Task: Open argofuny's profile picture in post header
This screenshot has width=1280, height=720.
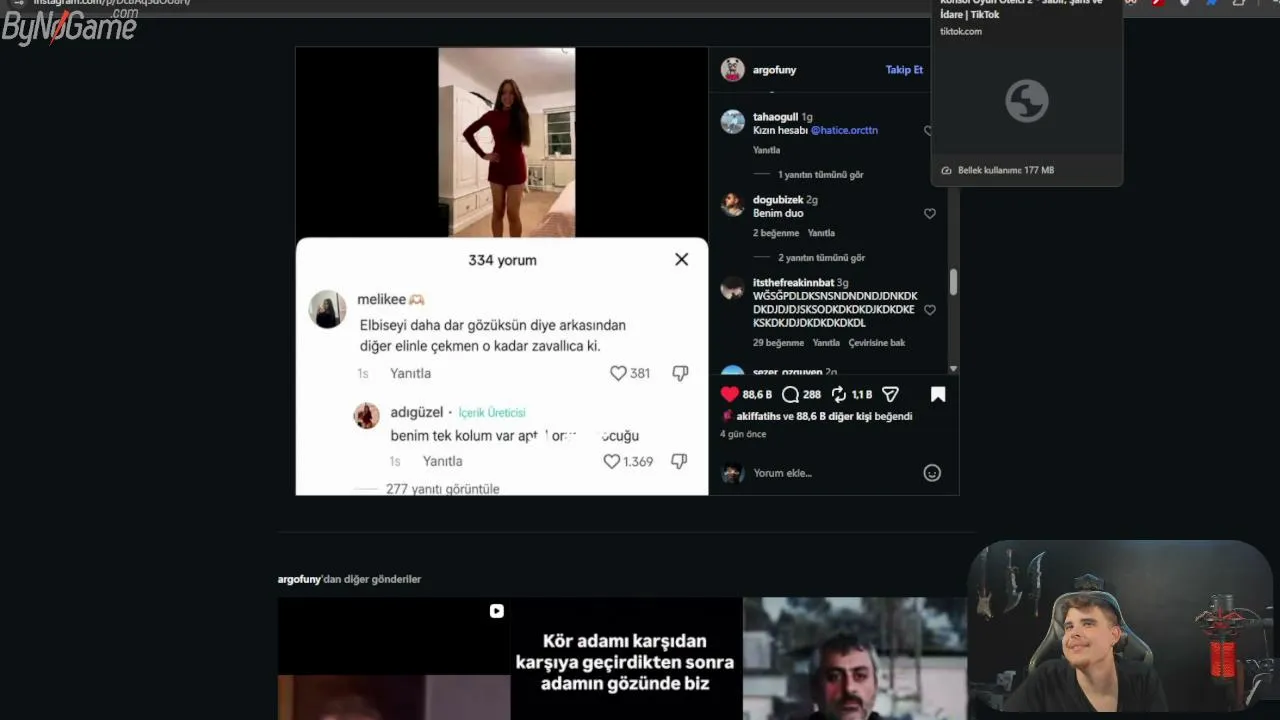Action: pyautogui.click(x=733, y=70)
